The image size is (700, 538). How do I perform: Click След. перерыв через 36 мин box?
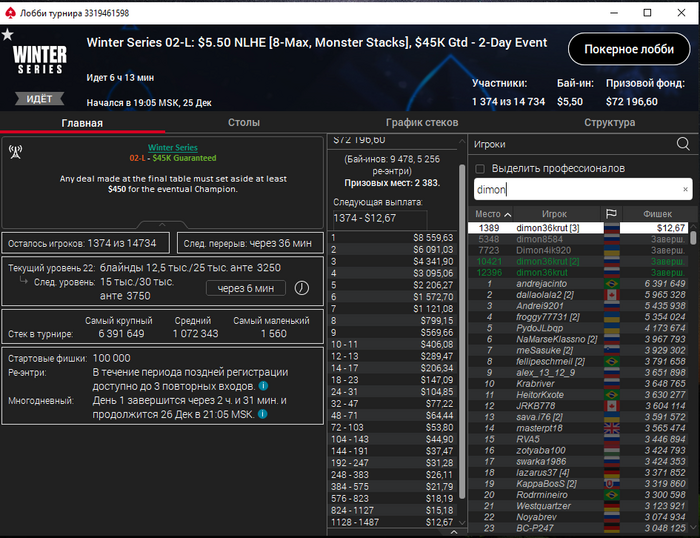[250, 243]
